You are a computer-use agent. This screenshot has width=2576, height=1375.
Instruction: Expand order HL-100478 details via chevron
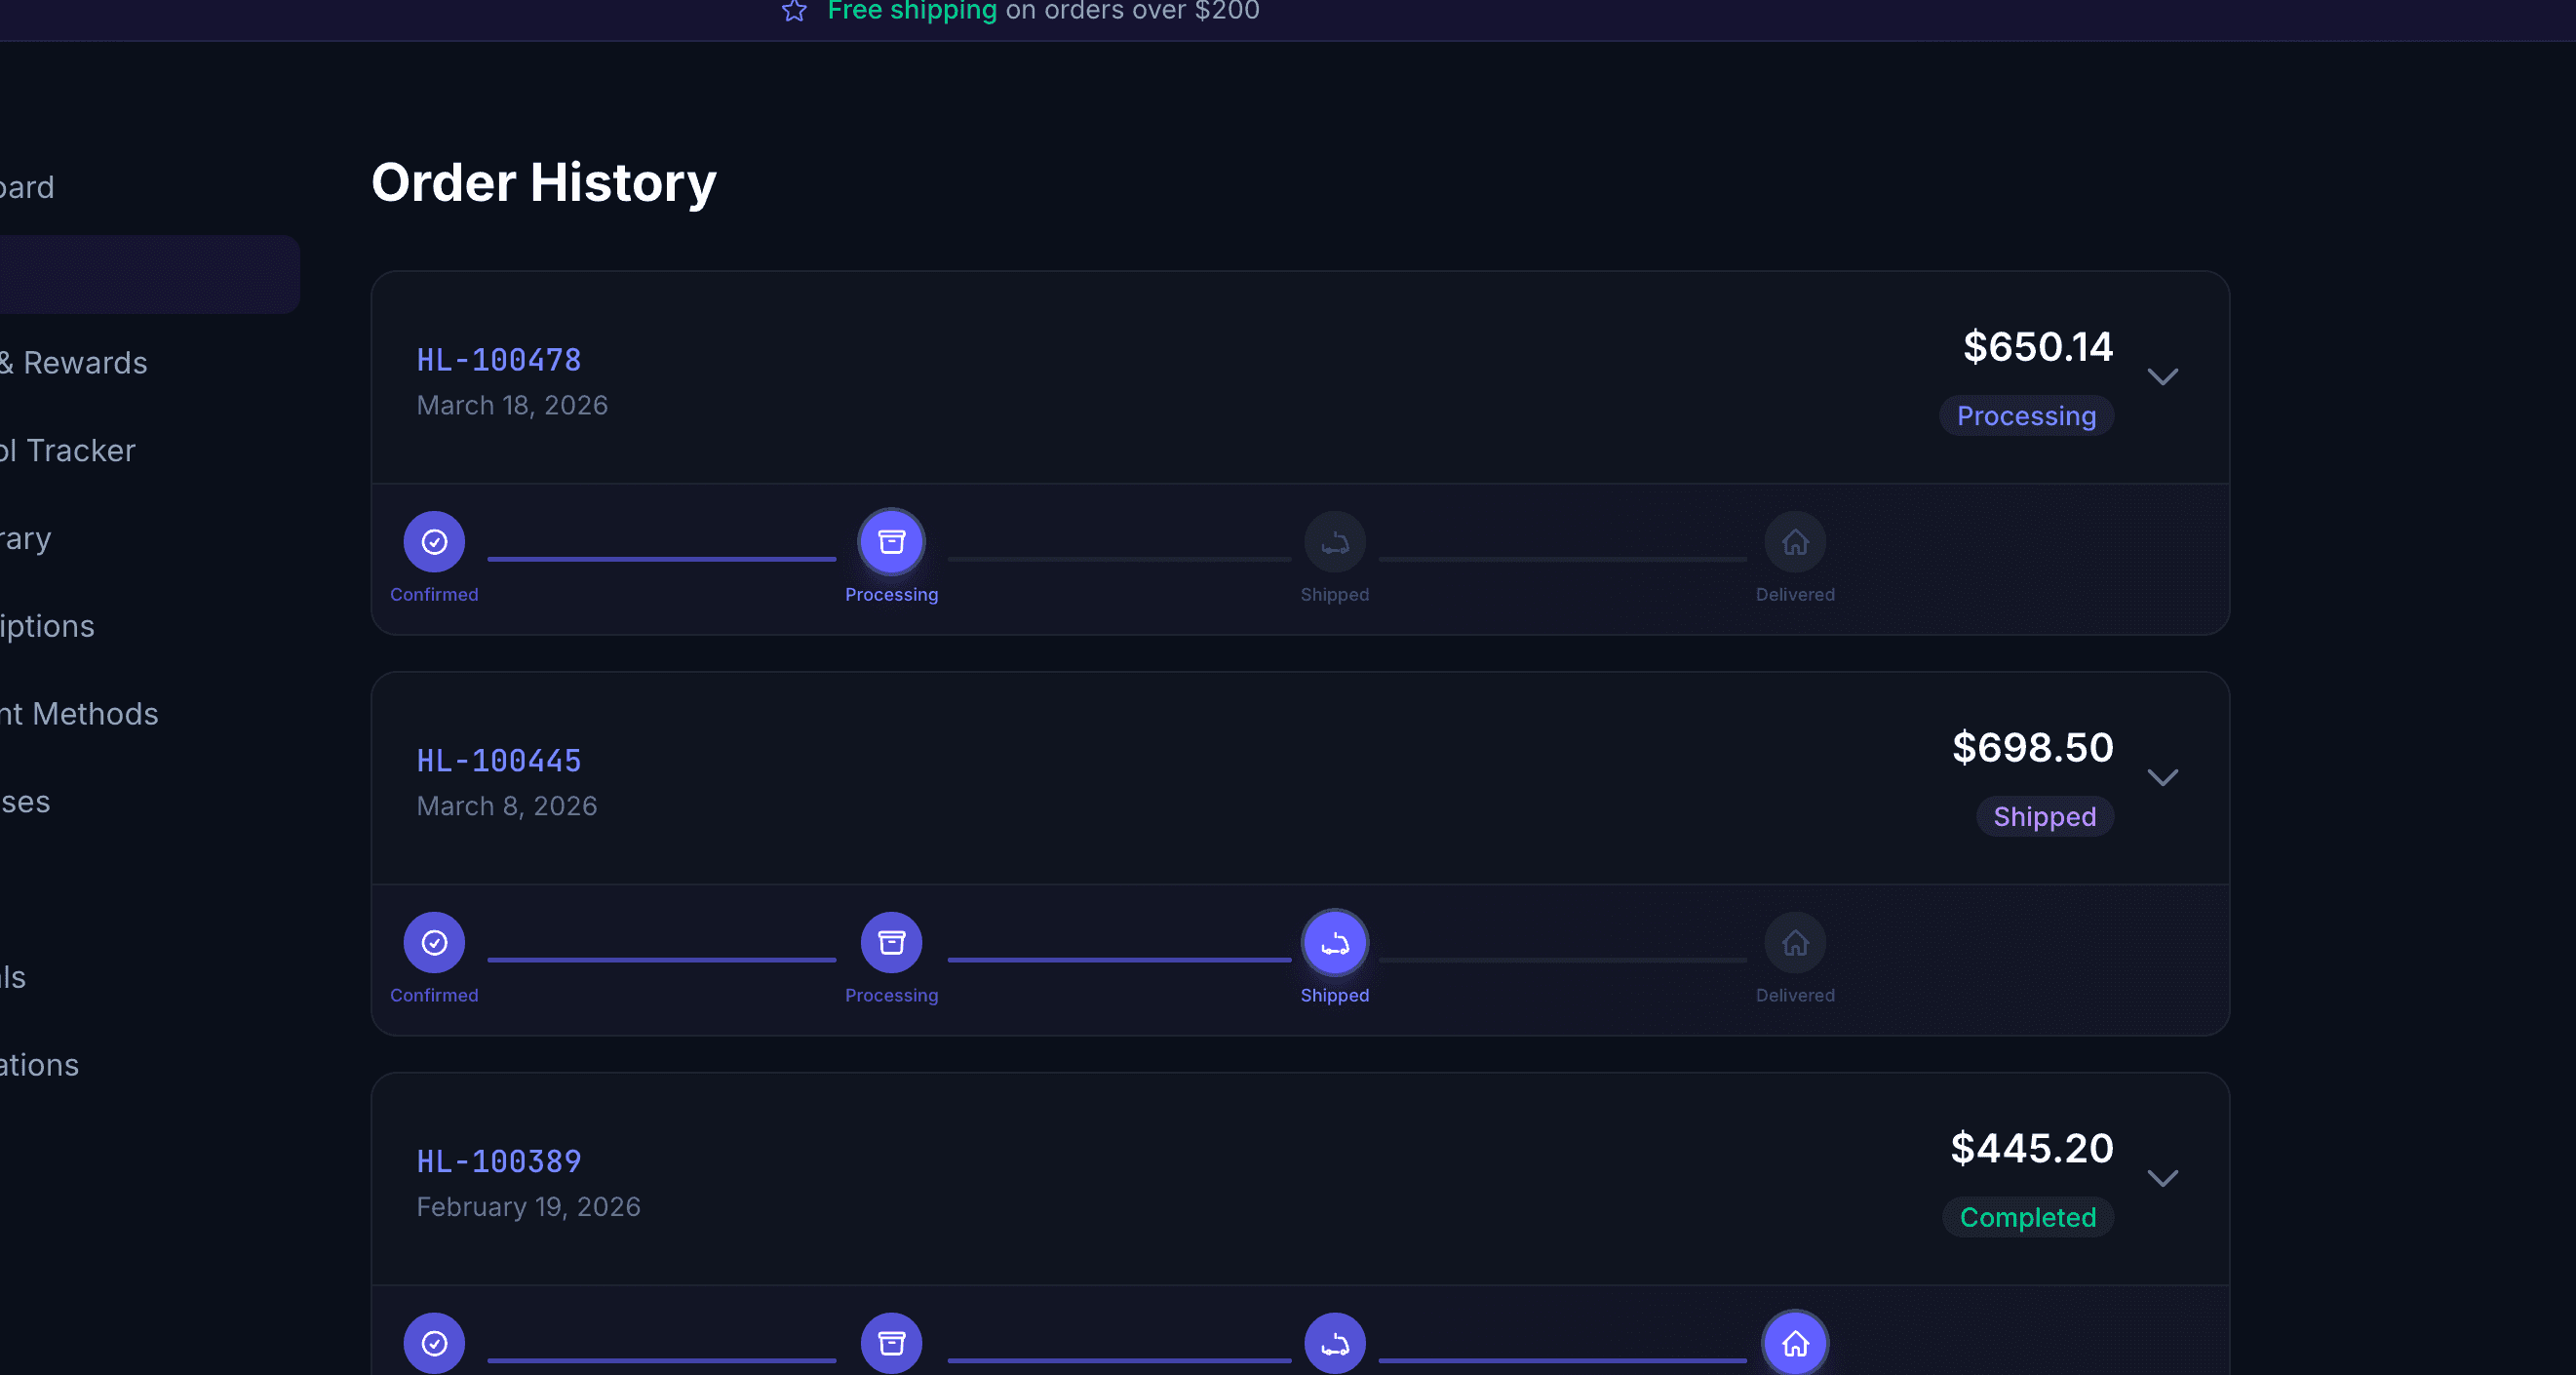pyautogui.click(x=2164, y=377)
